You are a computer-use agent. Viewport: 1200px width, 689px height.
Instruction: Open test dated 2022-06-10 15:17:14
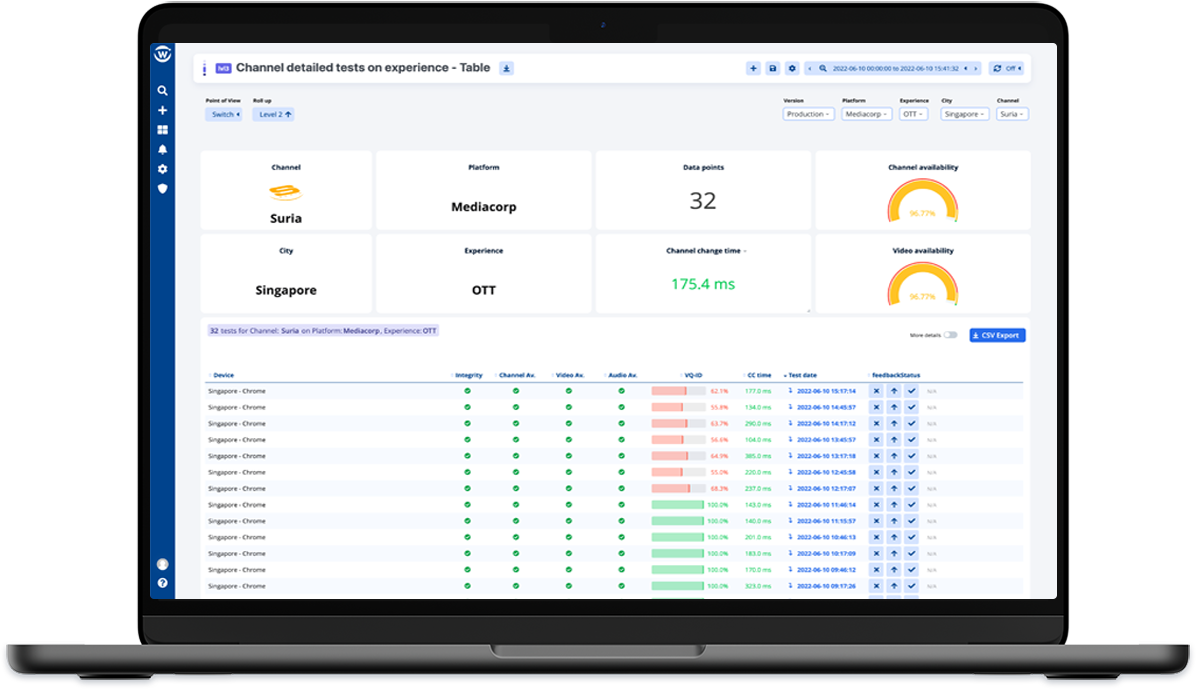pos(825,391)
